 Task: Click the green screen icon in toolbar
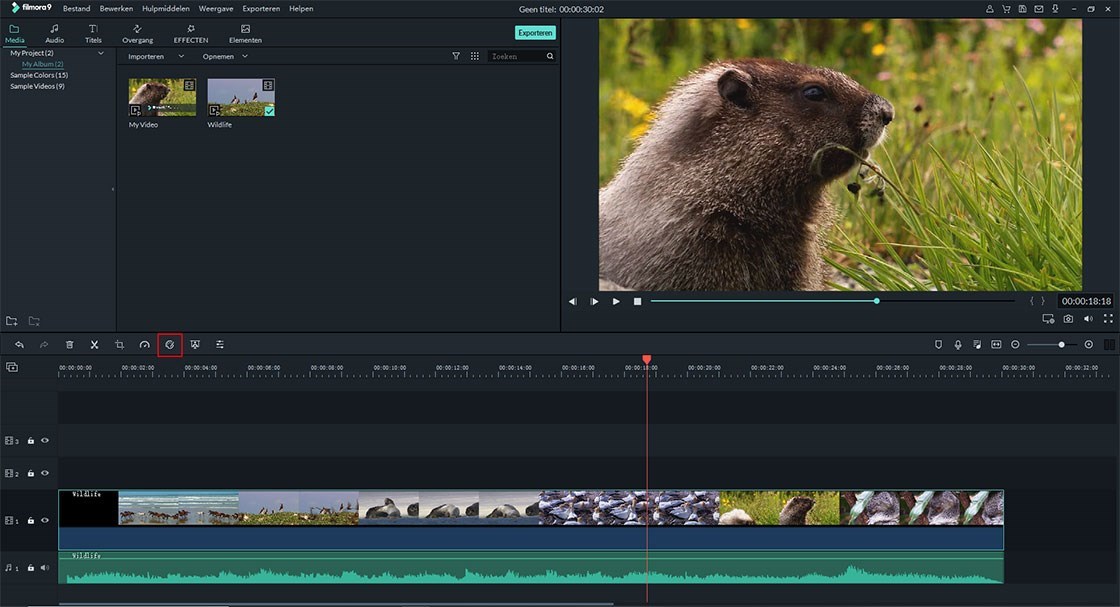195,345
